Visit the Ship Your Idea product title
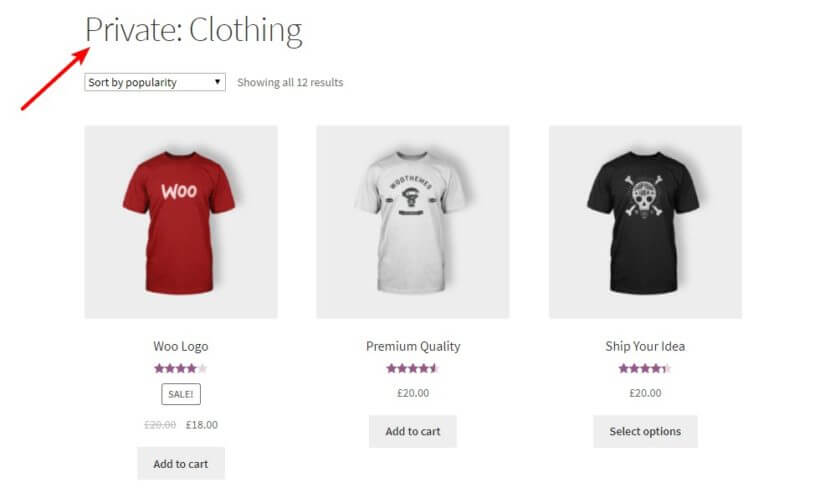The image size is (820, 498). tap(645, 347)
